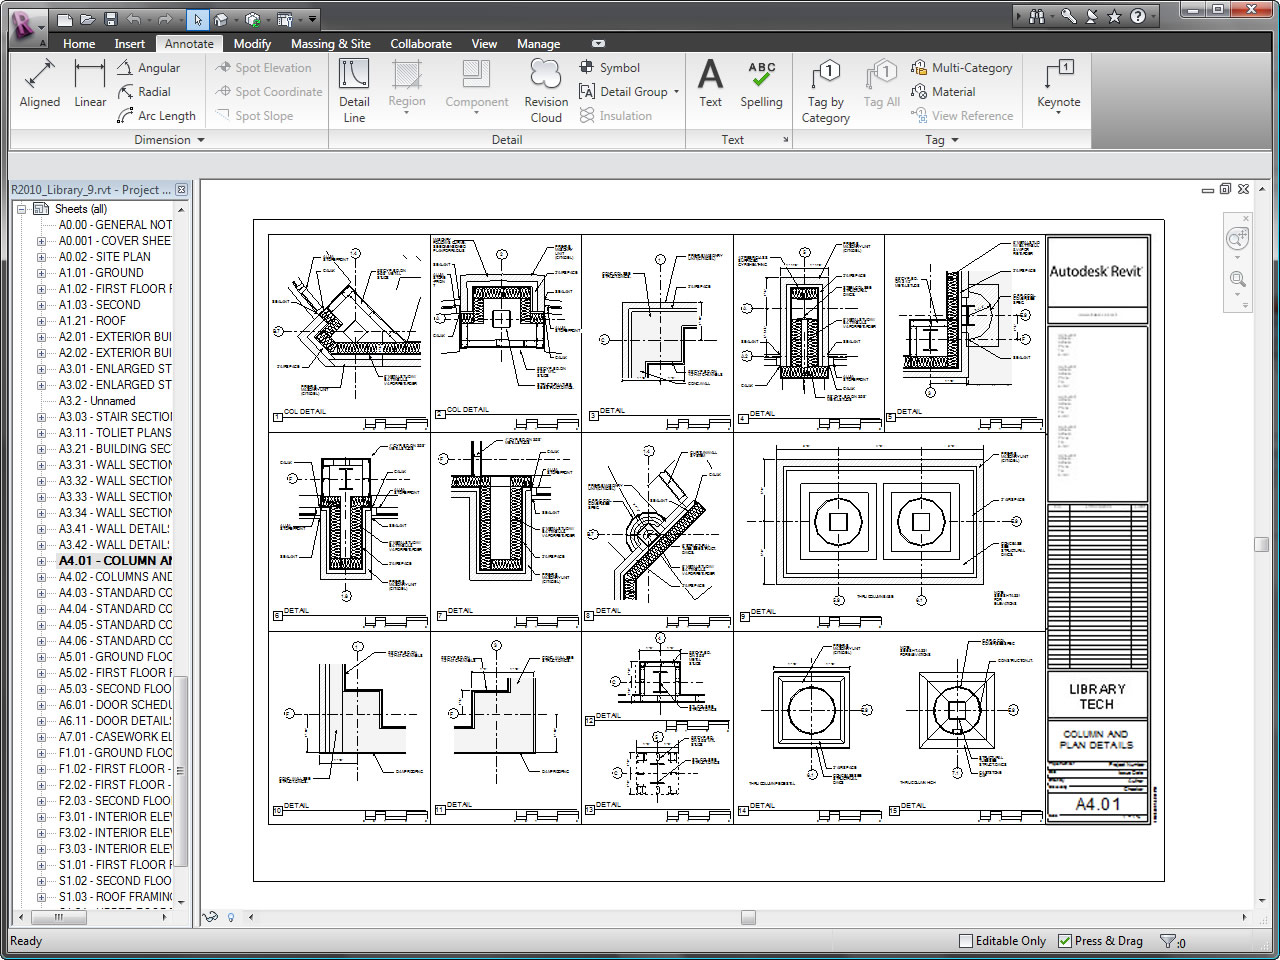Toggle the Editable Only checkbox

pos(966,941)
